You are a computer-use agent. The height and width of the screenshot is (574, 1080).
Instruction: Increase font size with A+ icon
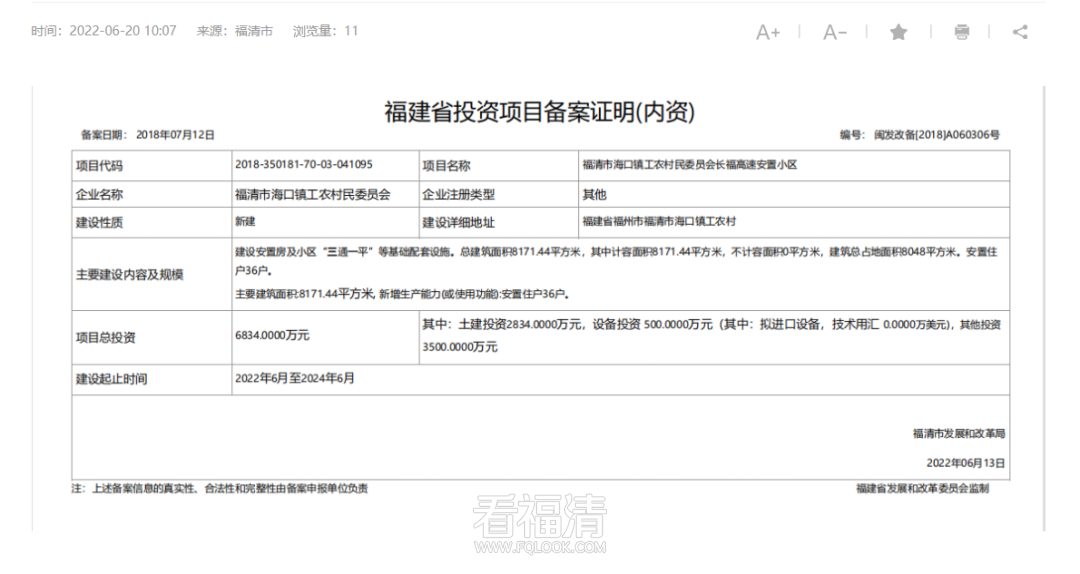coord(767,32)
